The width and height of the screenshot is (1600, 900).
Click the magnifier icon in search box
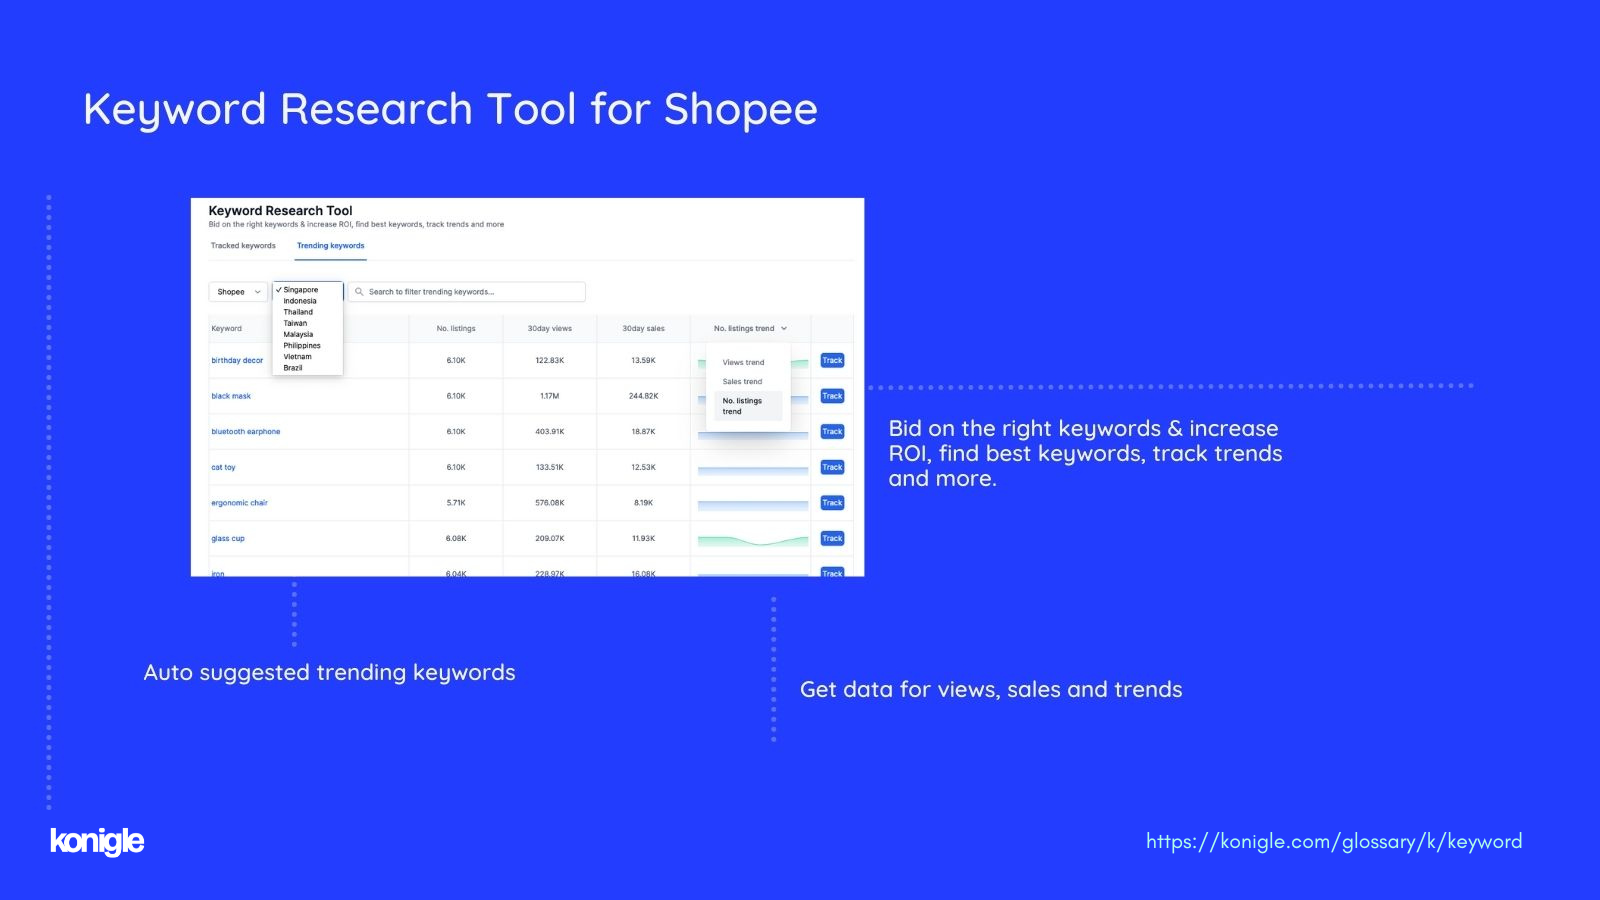pos(359,292)
